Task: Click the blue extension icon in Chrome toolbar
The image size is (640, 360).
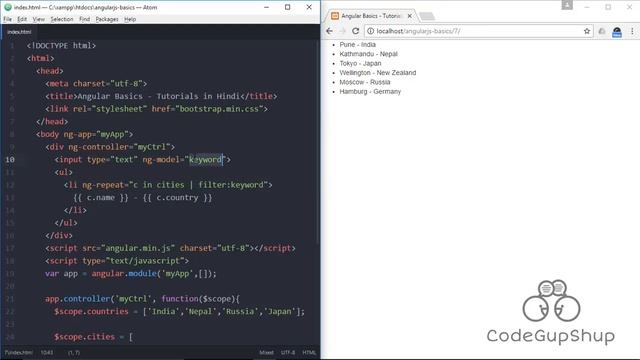Action: (617, 31)
